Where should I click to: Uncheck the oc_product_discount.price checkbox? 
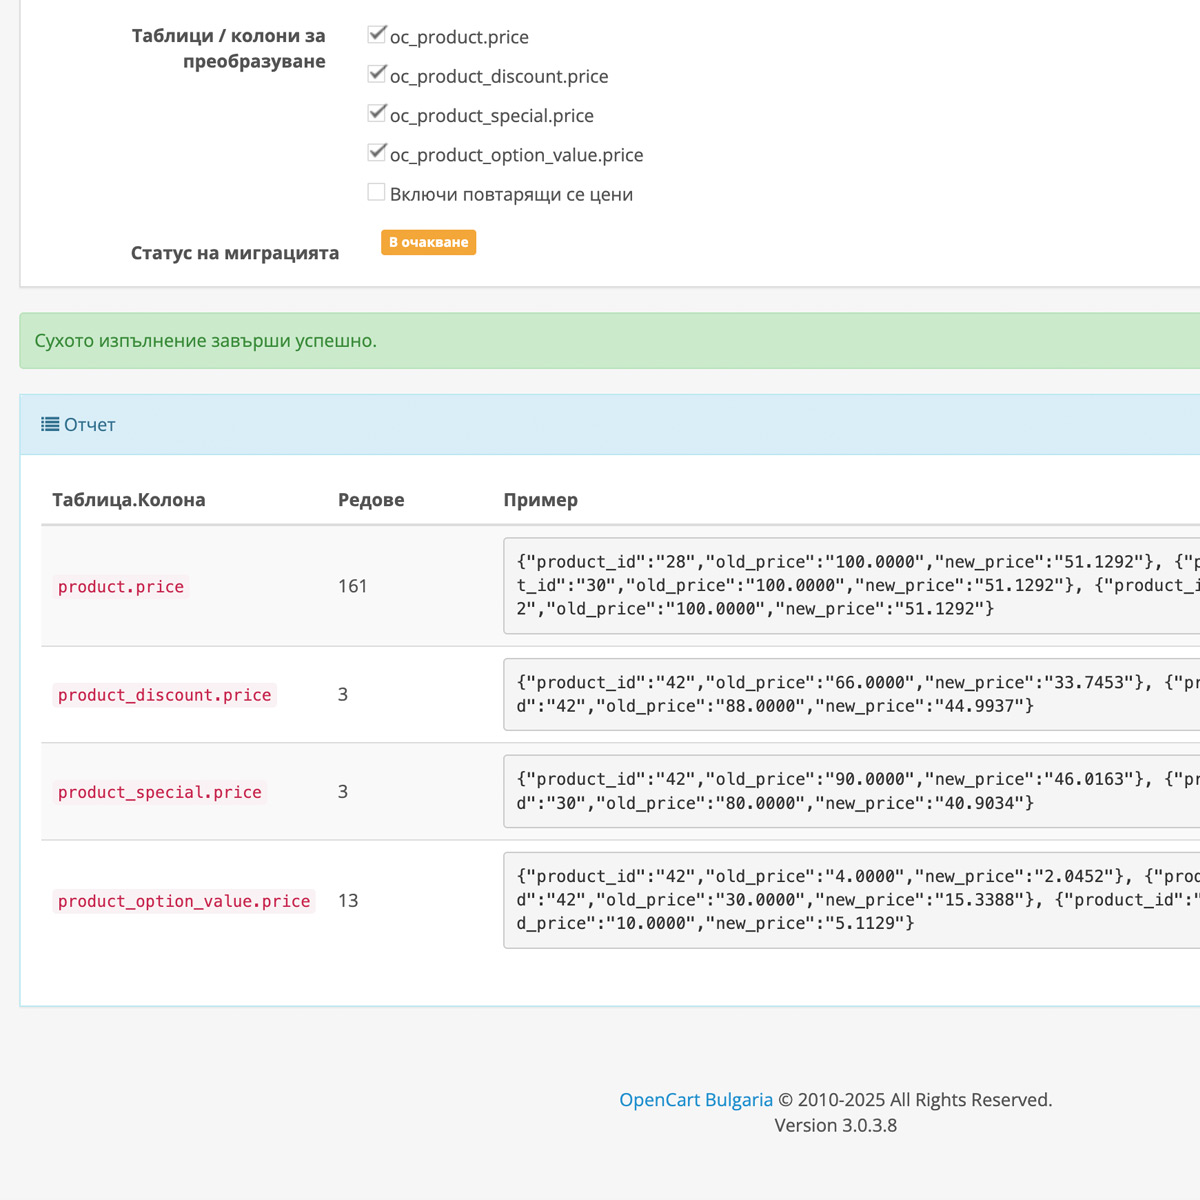click(377, 74)
